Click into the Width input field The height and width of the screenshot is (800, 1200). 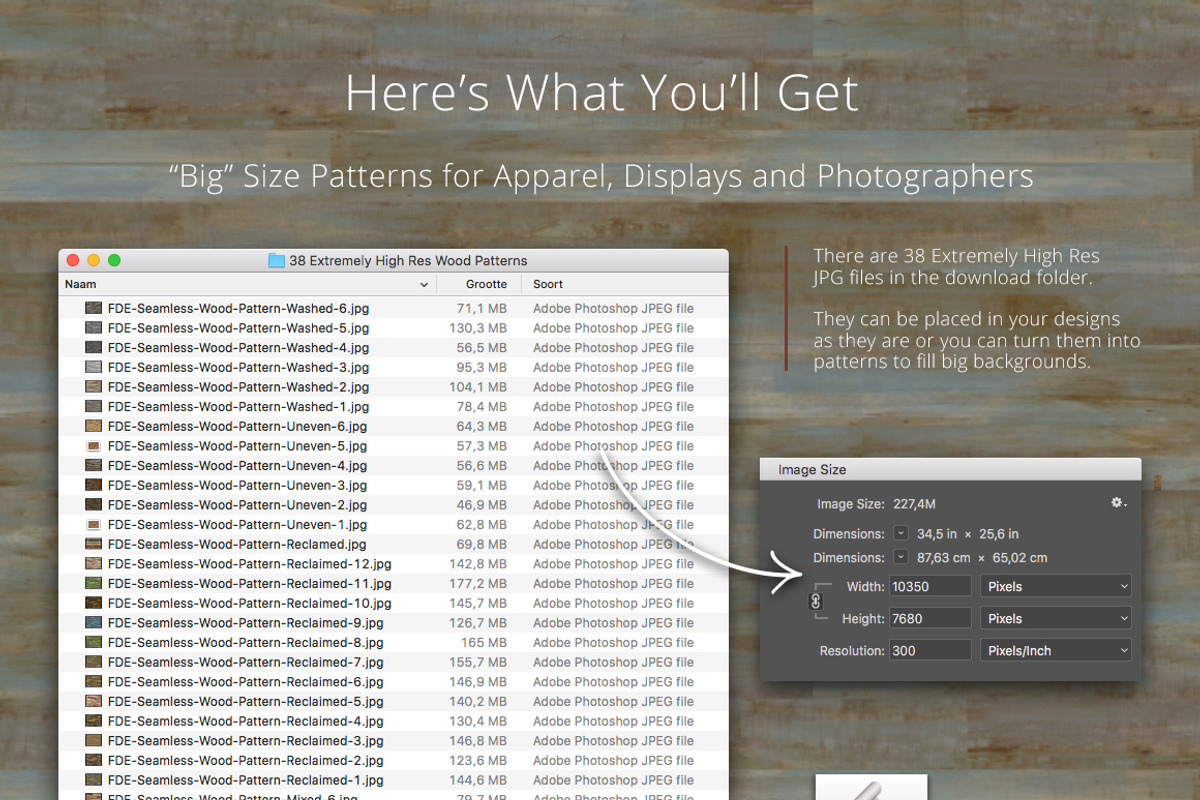pyautogui.click(x=928, y=585)
